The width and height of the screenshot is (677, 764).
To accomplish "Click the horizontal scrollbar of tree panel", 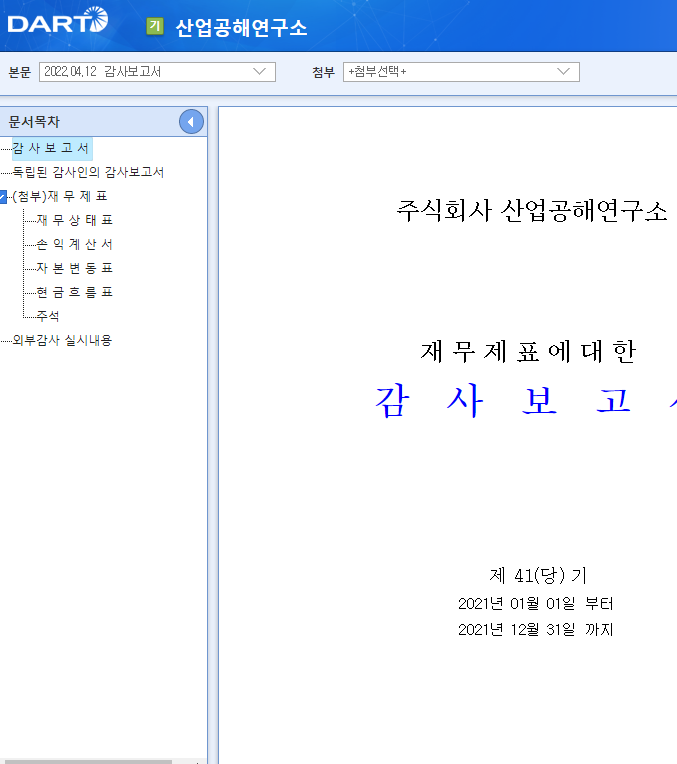I will tap(86, 762).
